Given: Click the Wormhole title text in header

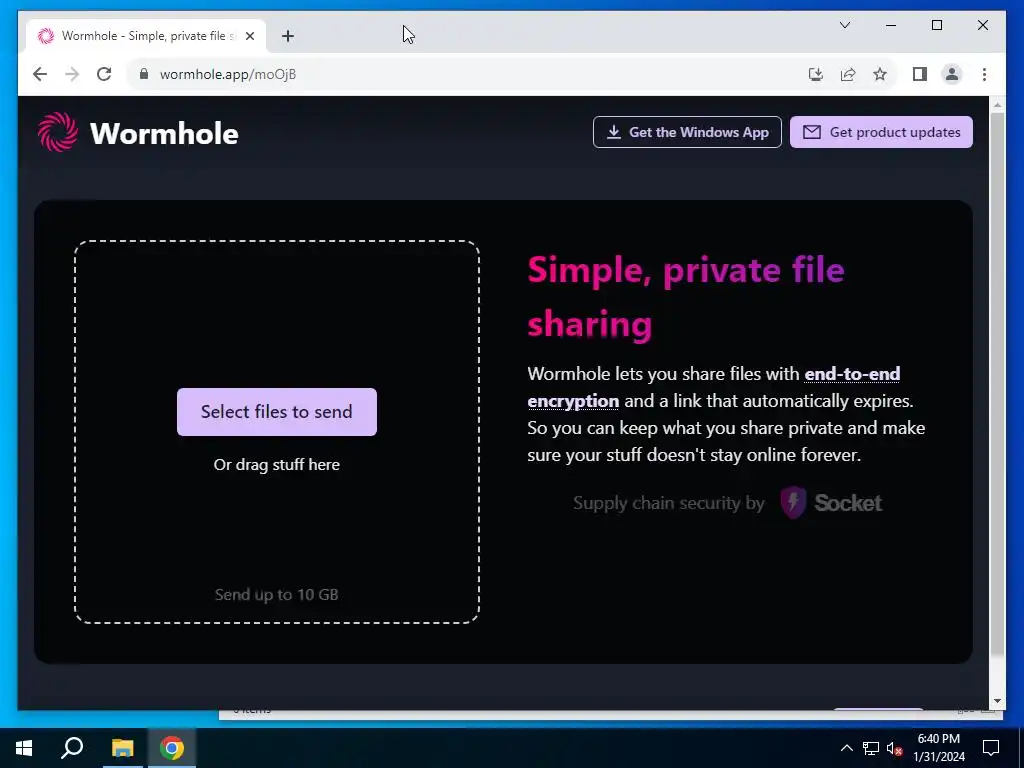Looking at the screenshot, I should (164, 133).
